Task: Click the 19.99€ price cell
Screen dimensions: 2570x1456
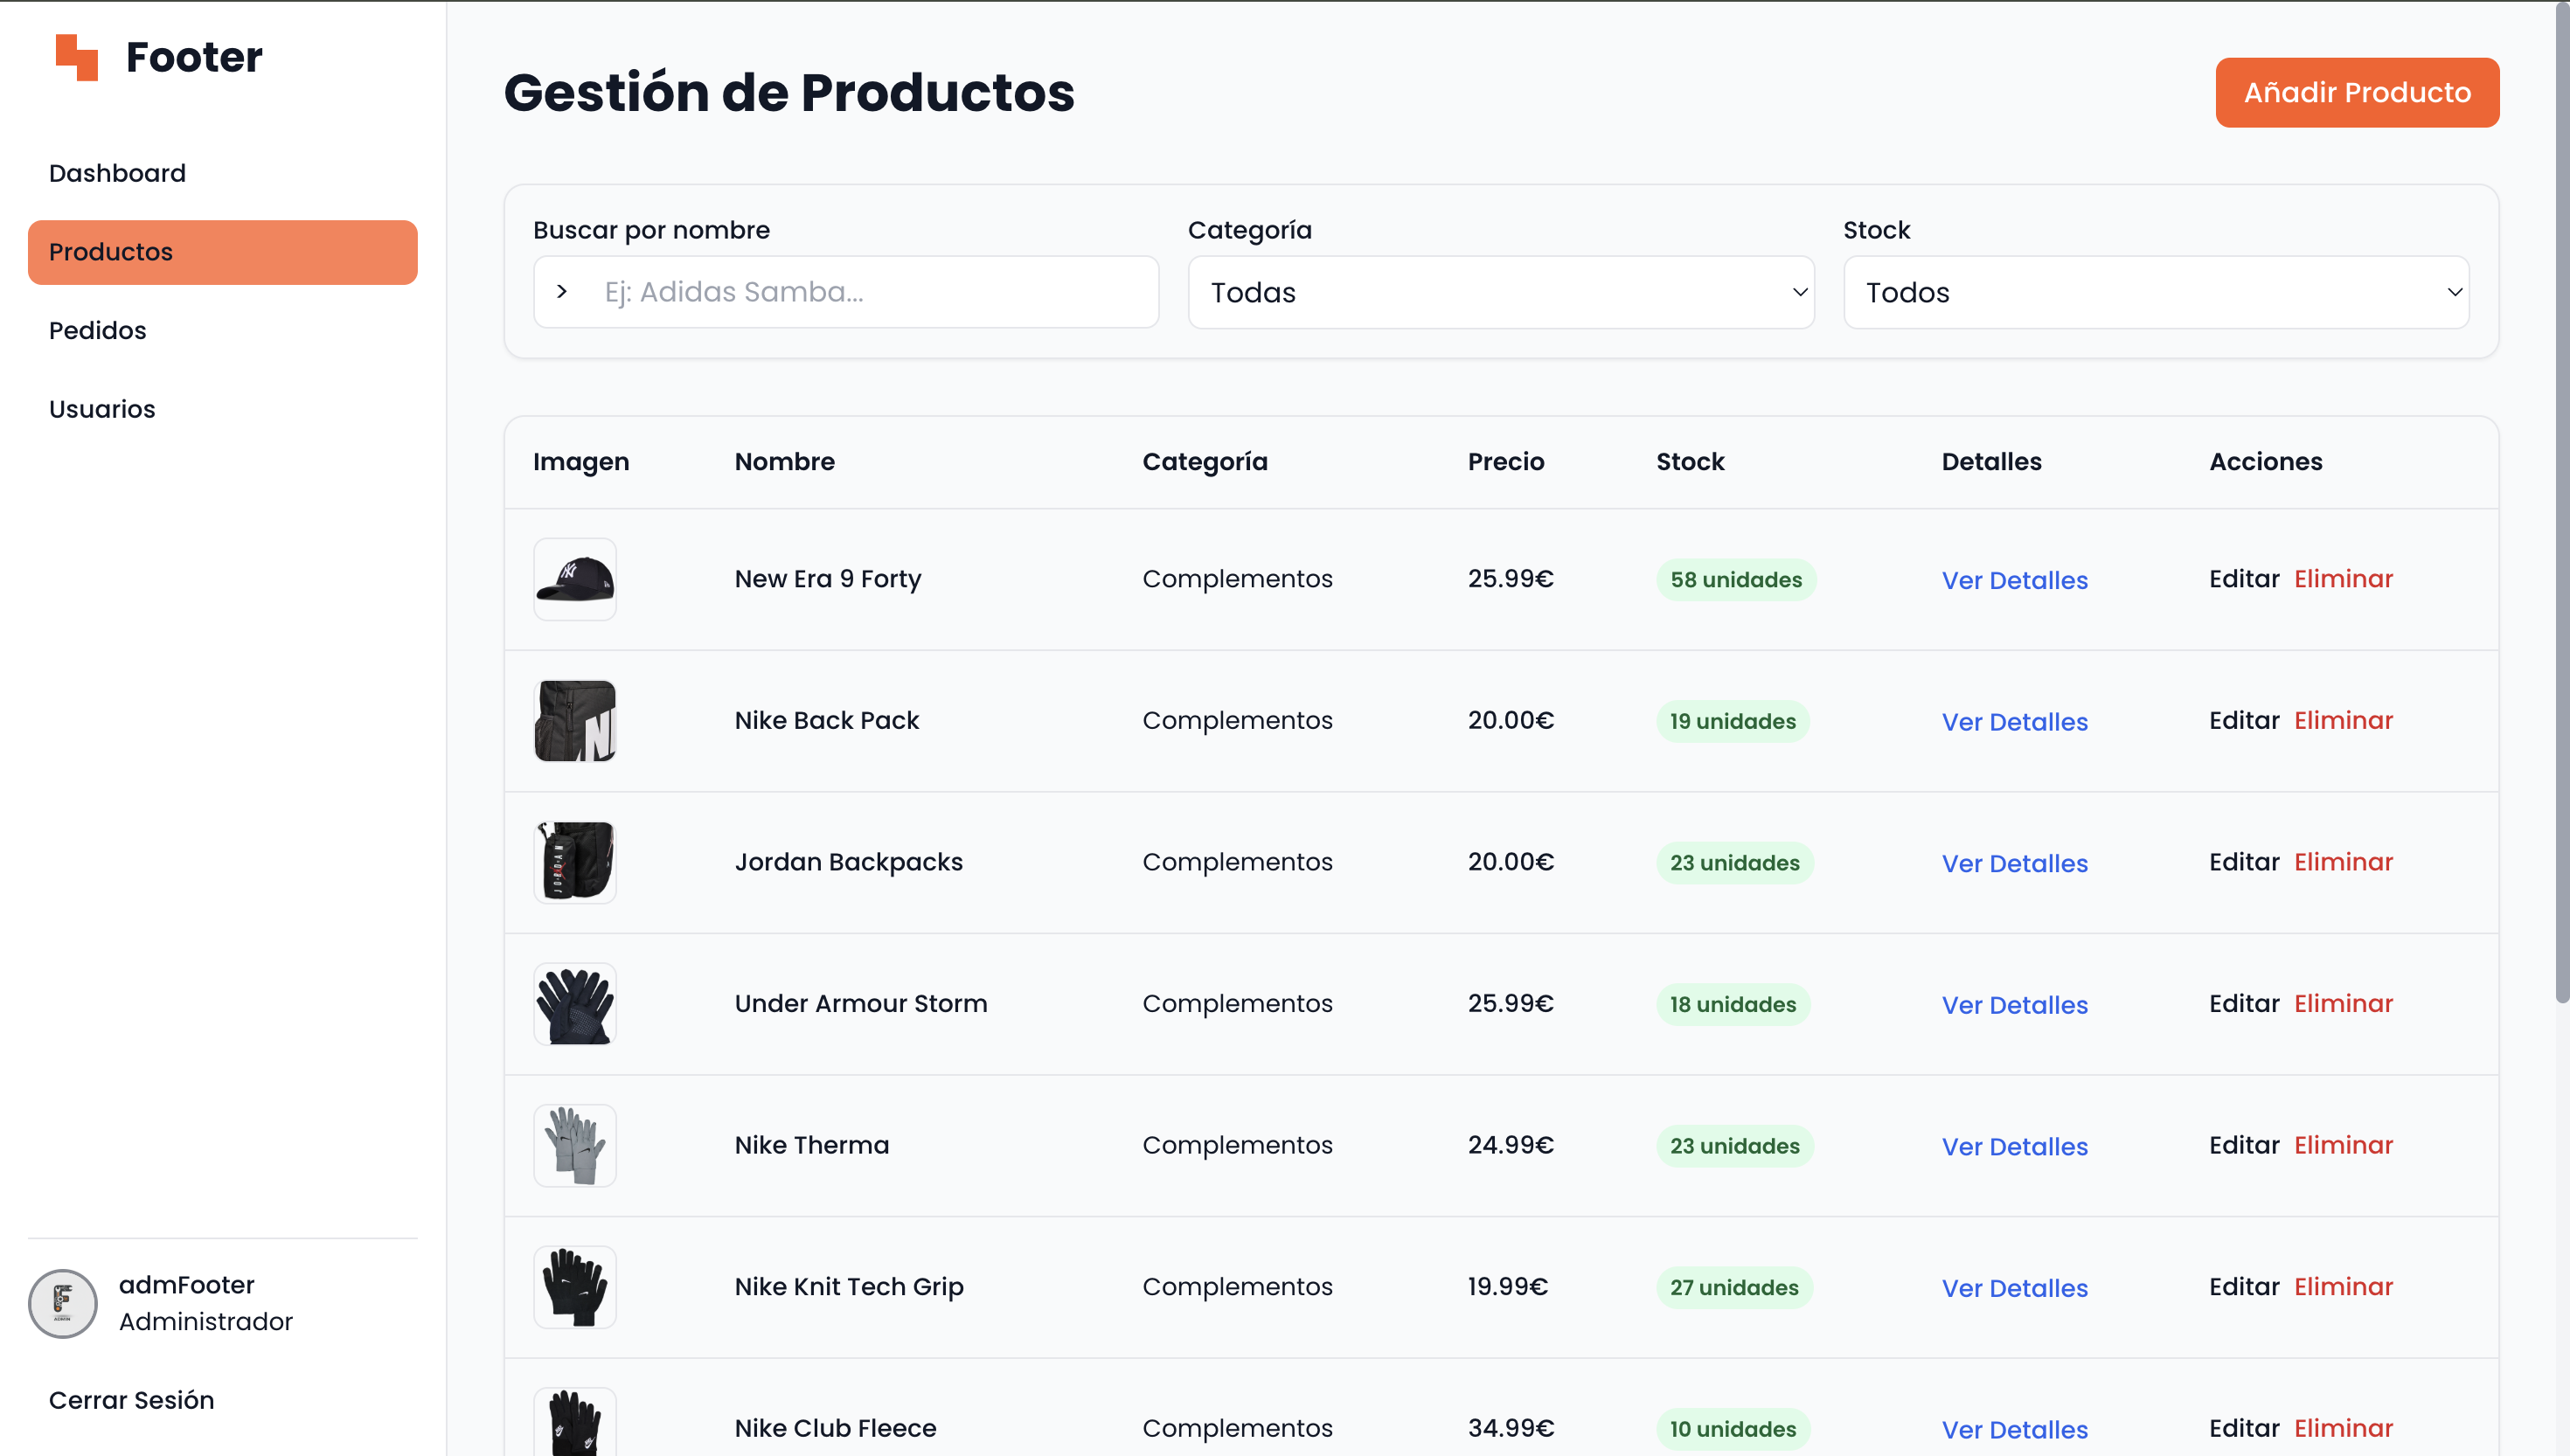Action: coord(1508,1286)
